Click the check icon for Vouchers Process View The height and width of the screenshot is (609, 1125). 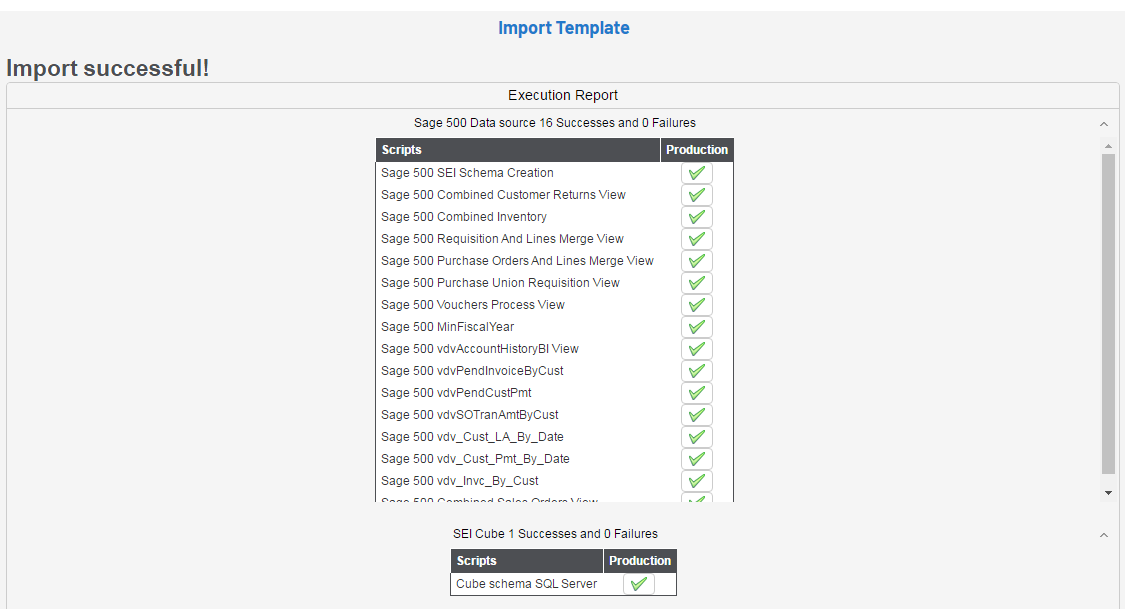click(697, 305)
